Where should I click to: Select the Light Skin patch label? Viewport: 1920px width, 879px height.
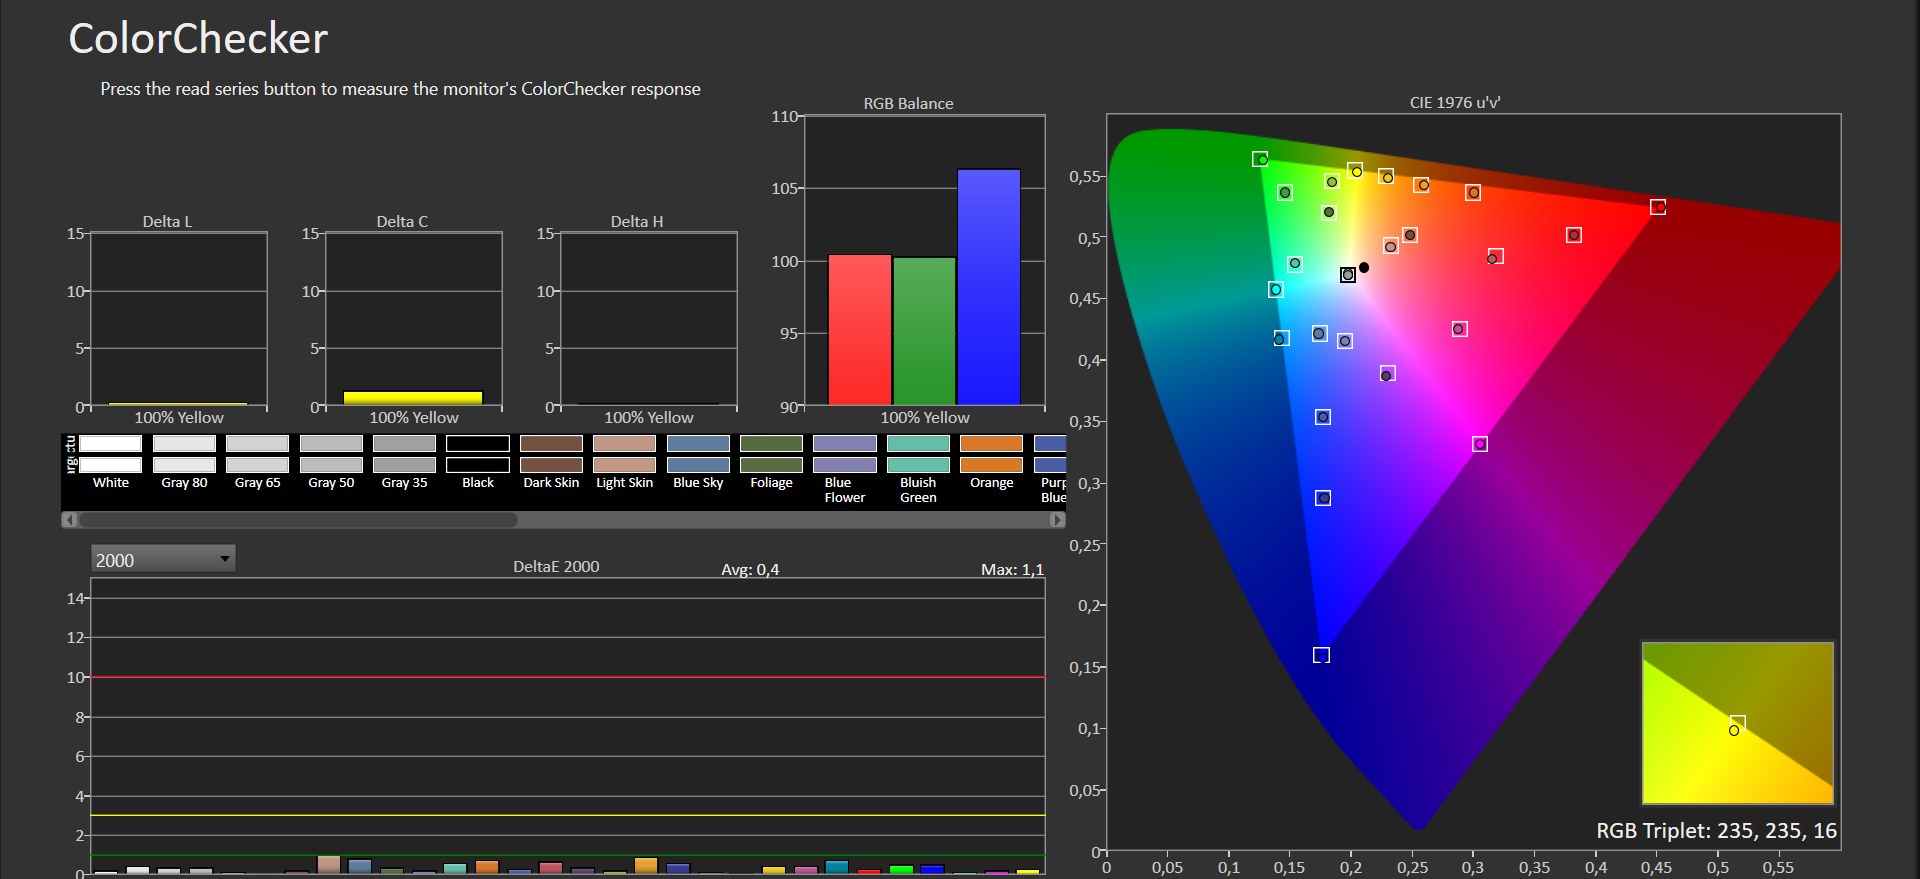point(625,483)
